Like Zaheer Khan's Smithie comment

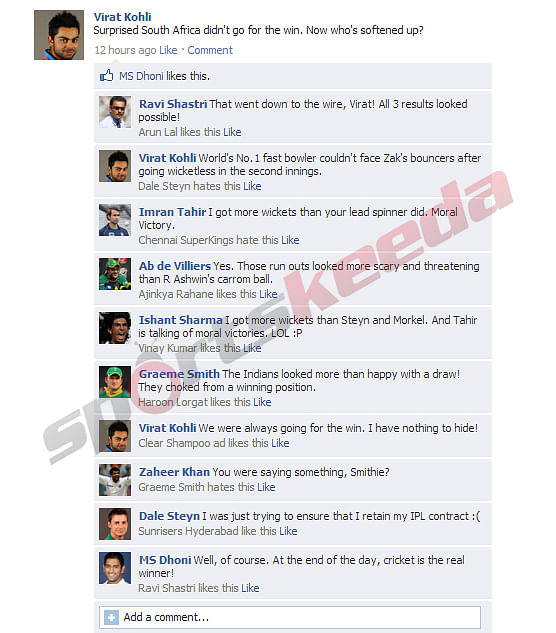click(266, 487)
